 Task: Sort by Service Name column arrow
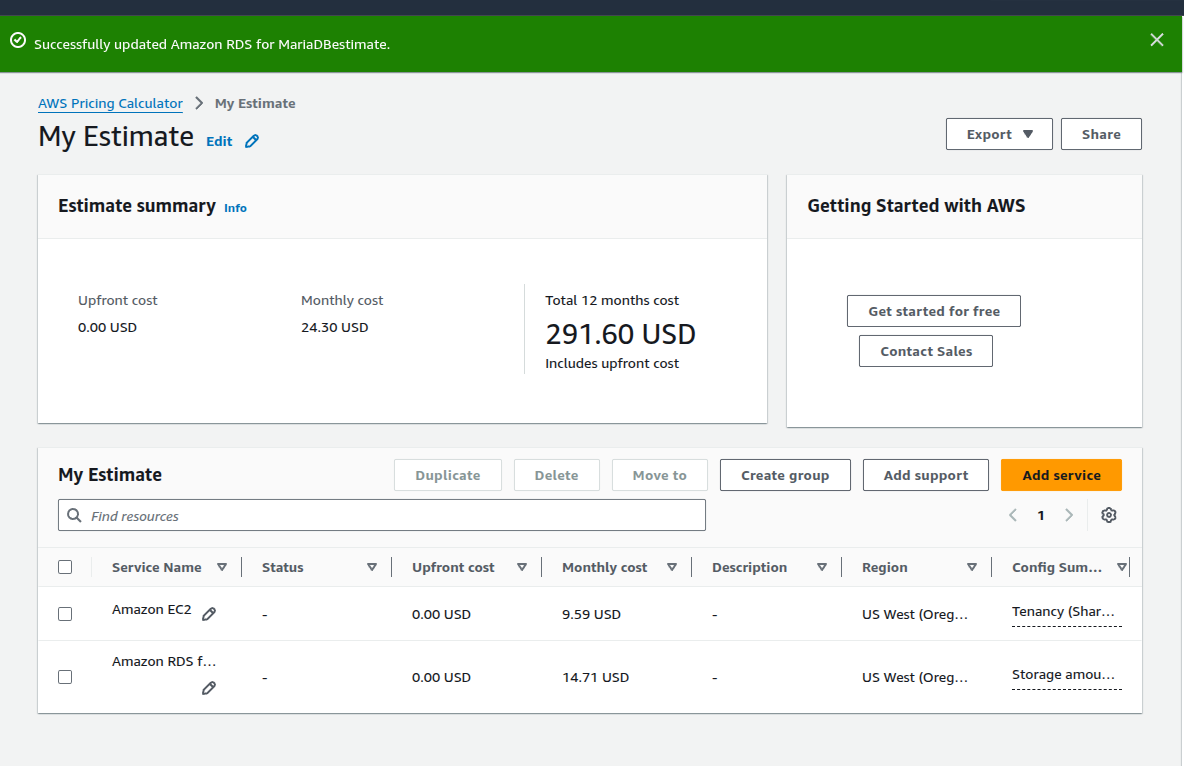pos(222,567)
